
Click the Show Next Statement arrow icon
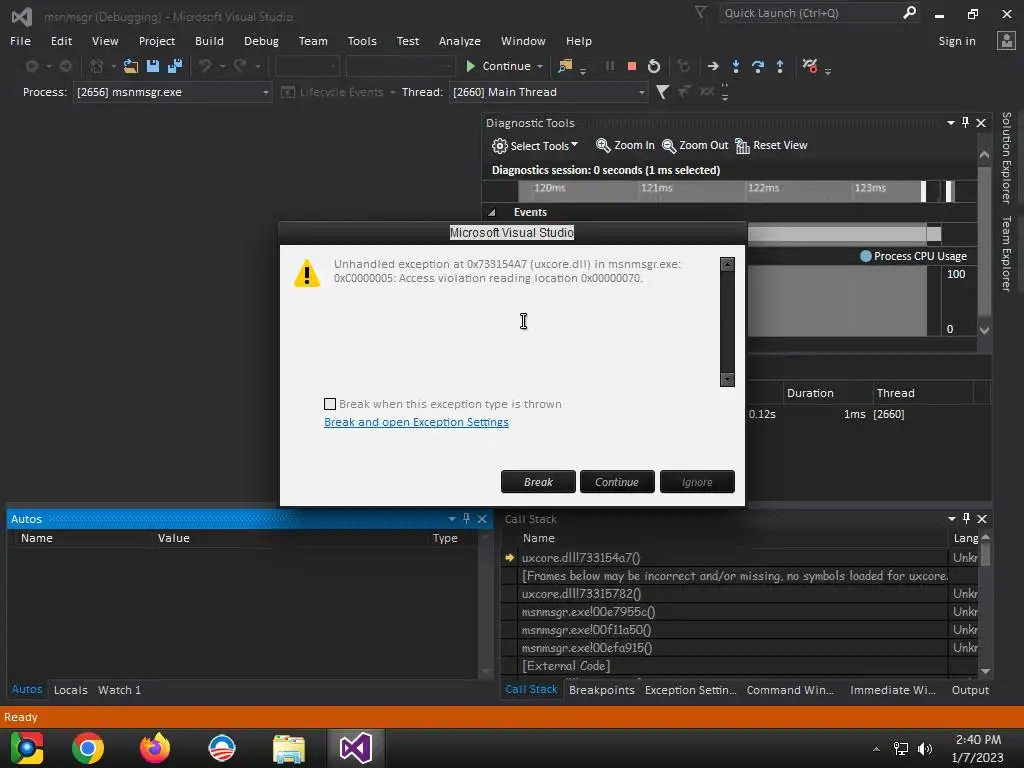(x=713, y=66)
